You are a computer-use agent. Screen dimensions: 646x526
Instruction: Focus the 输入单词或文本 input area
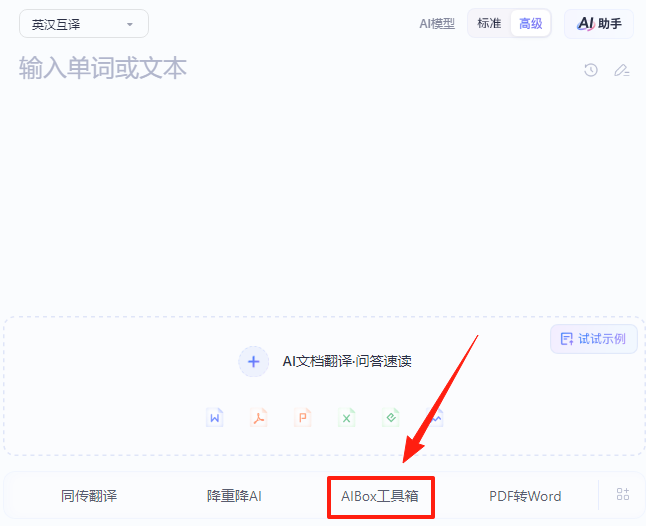pos(103,68)
